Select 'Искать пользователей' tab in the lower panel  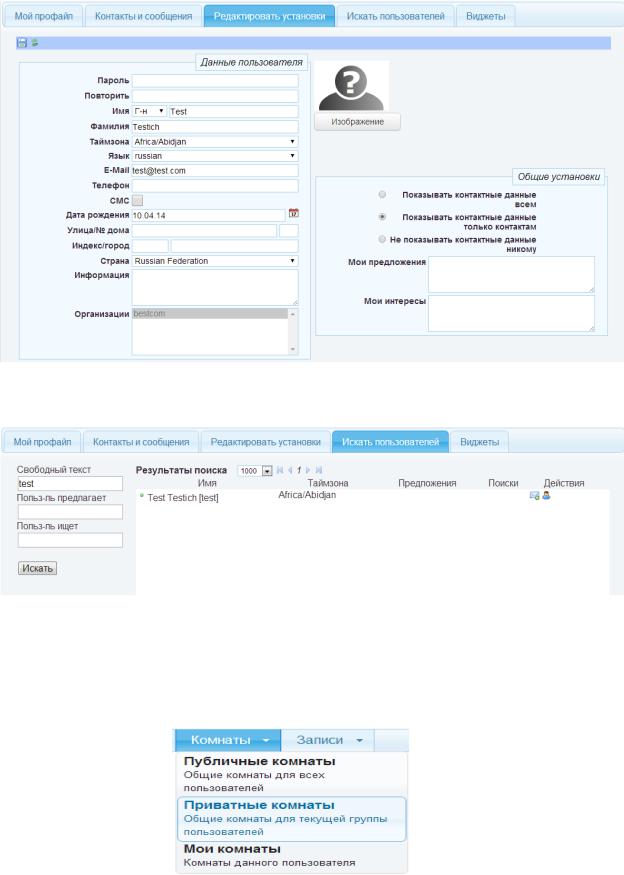click(390, 441)
